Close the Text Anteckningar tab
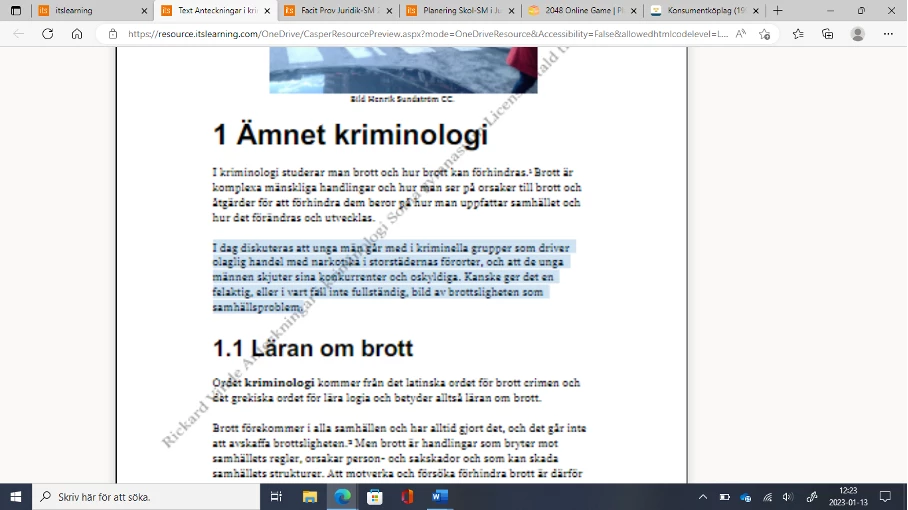 [267, 11]
